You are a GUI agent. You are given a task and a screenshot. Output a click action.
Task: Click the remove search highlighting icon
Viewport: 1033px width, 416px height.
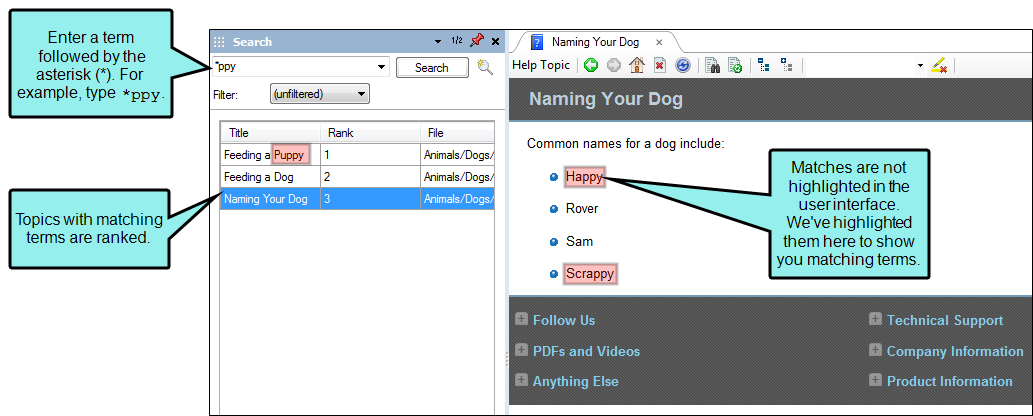pyautogui.click(x=939, y=65)
